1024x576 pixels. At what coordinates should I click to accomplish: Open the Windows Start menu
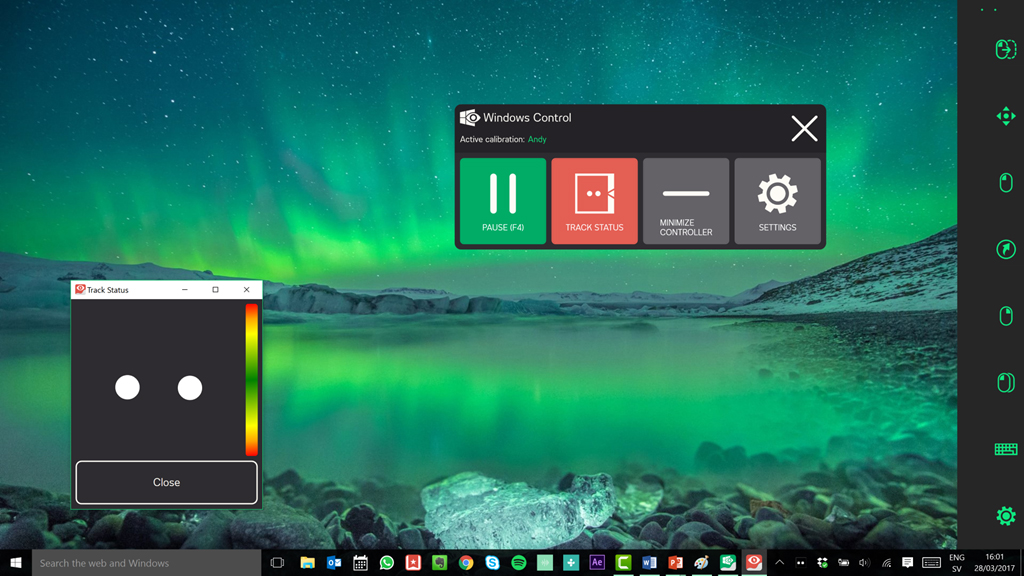16,562
